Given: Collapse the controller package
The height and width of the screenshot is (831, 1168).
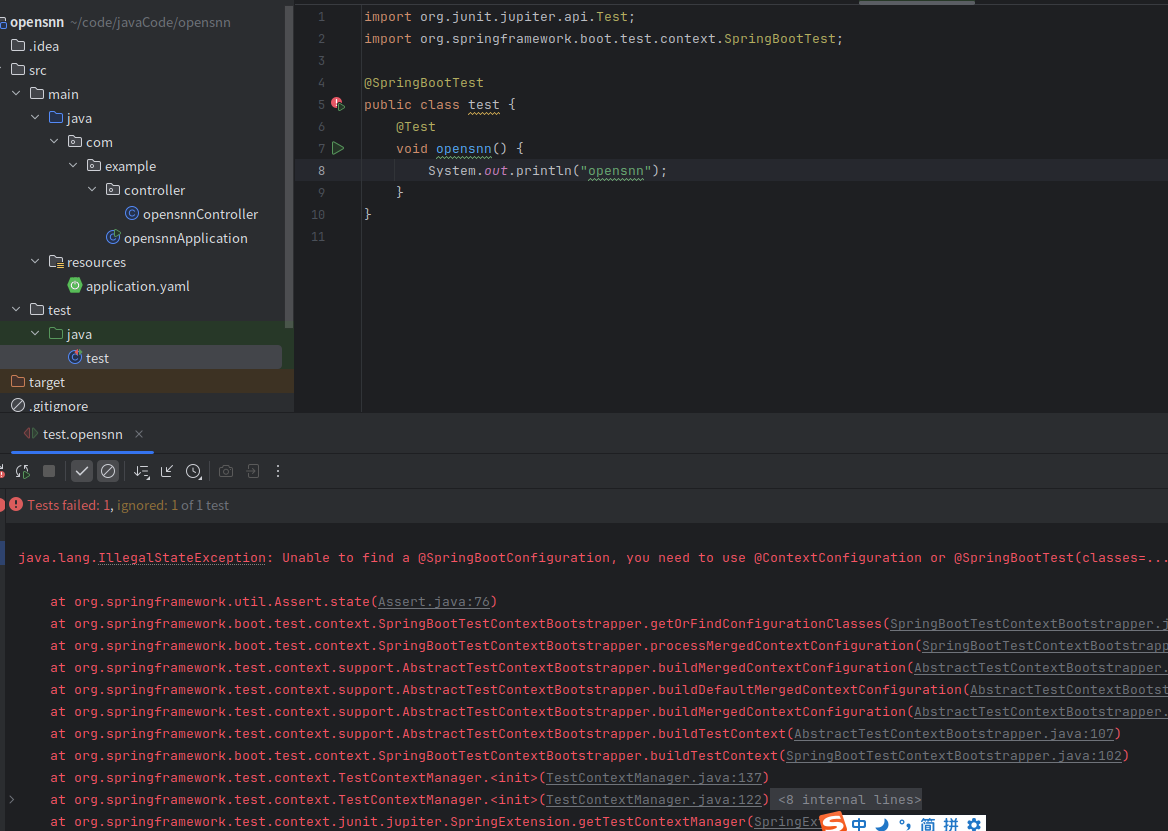Looking at the screenshot, I should [x=92, y=190].
